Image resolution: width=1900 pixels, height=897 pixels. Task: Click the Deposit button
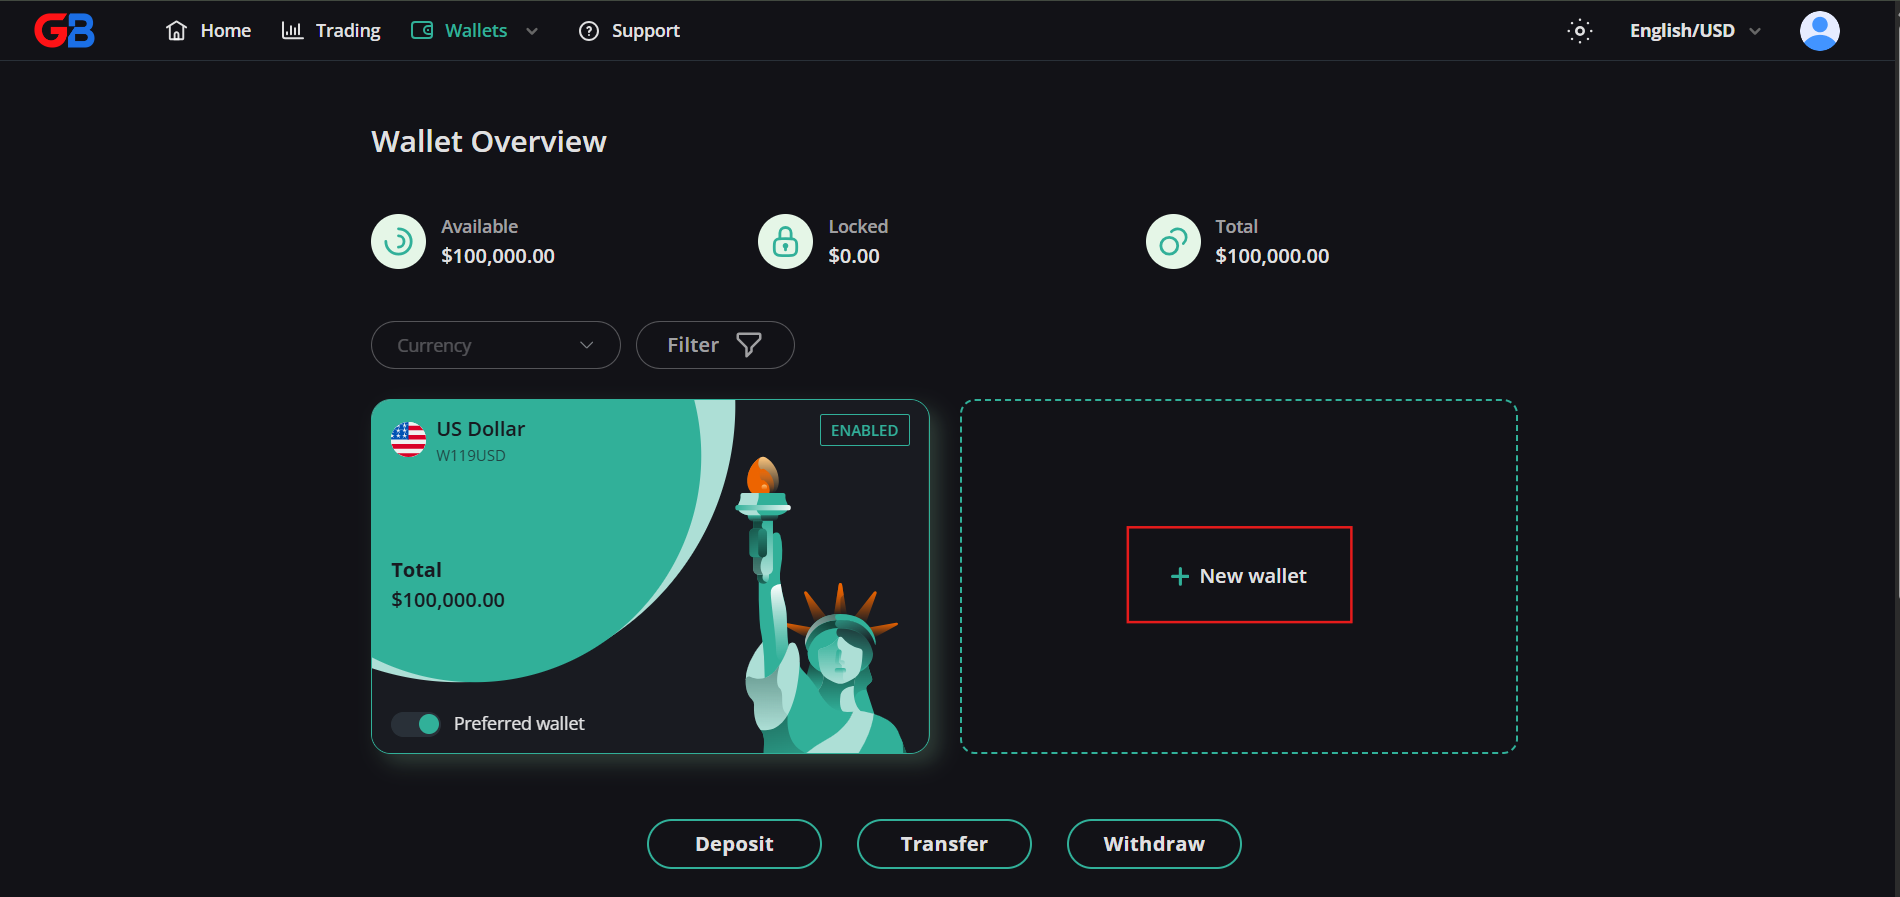(x=734, y=844)
